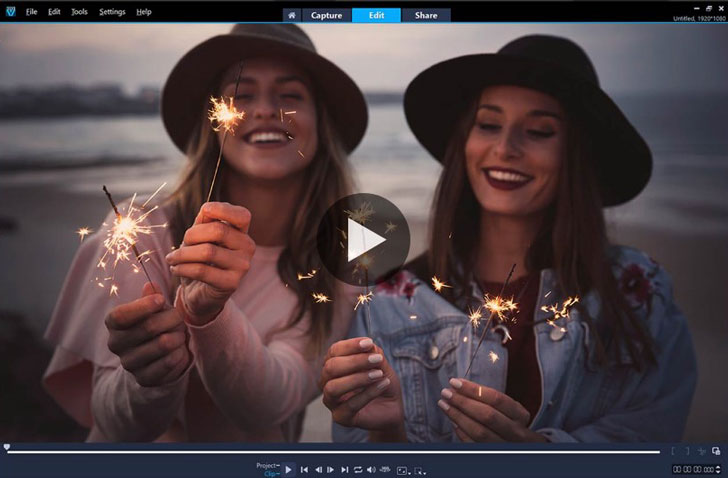Click the Help menu

[144, 12]
